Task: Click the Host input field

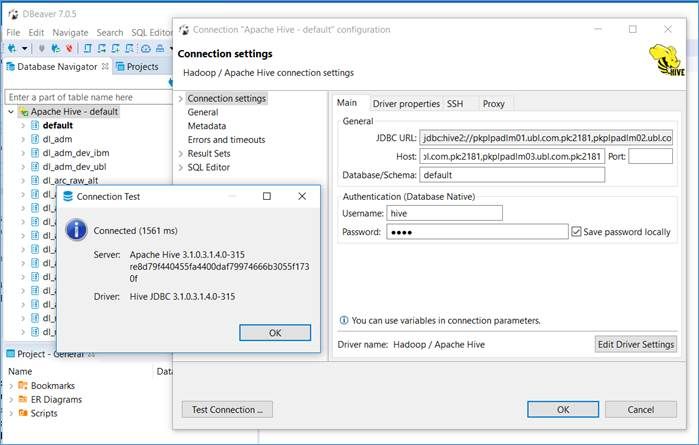Action: (x=512, y=157)
